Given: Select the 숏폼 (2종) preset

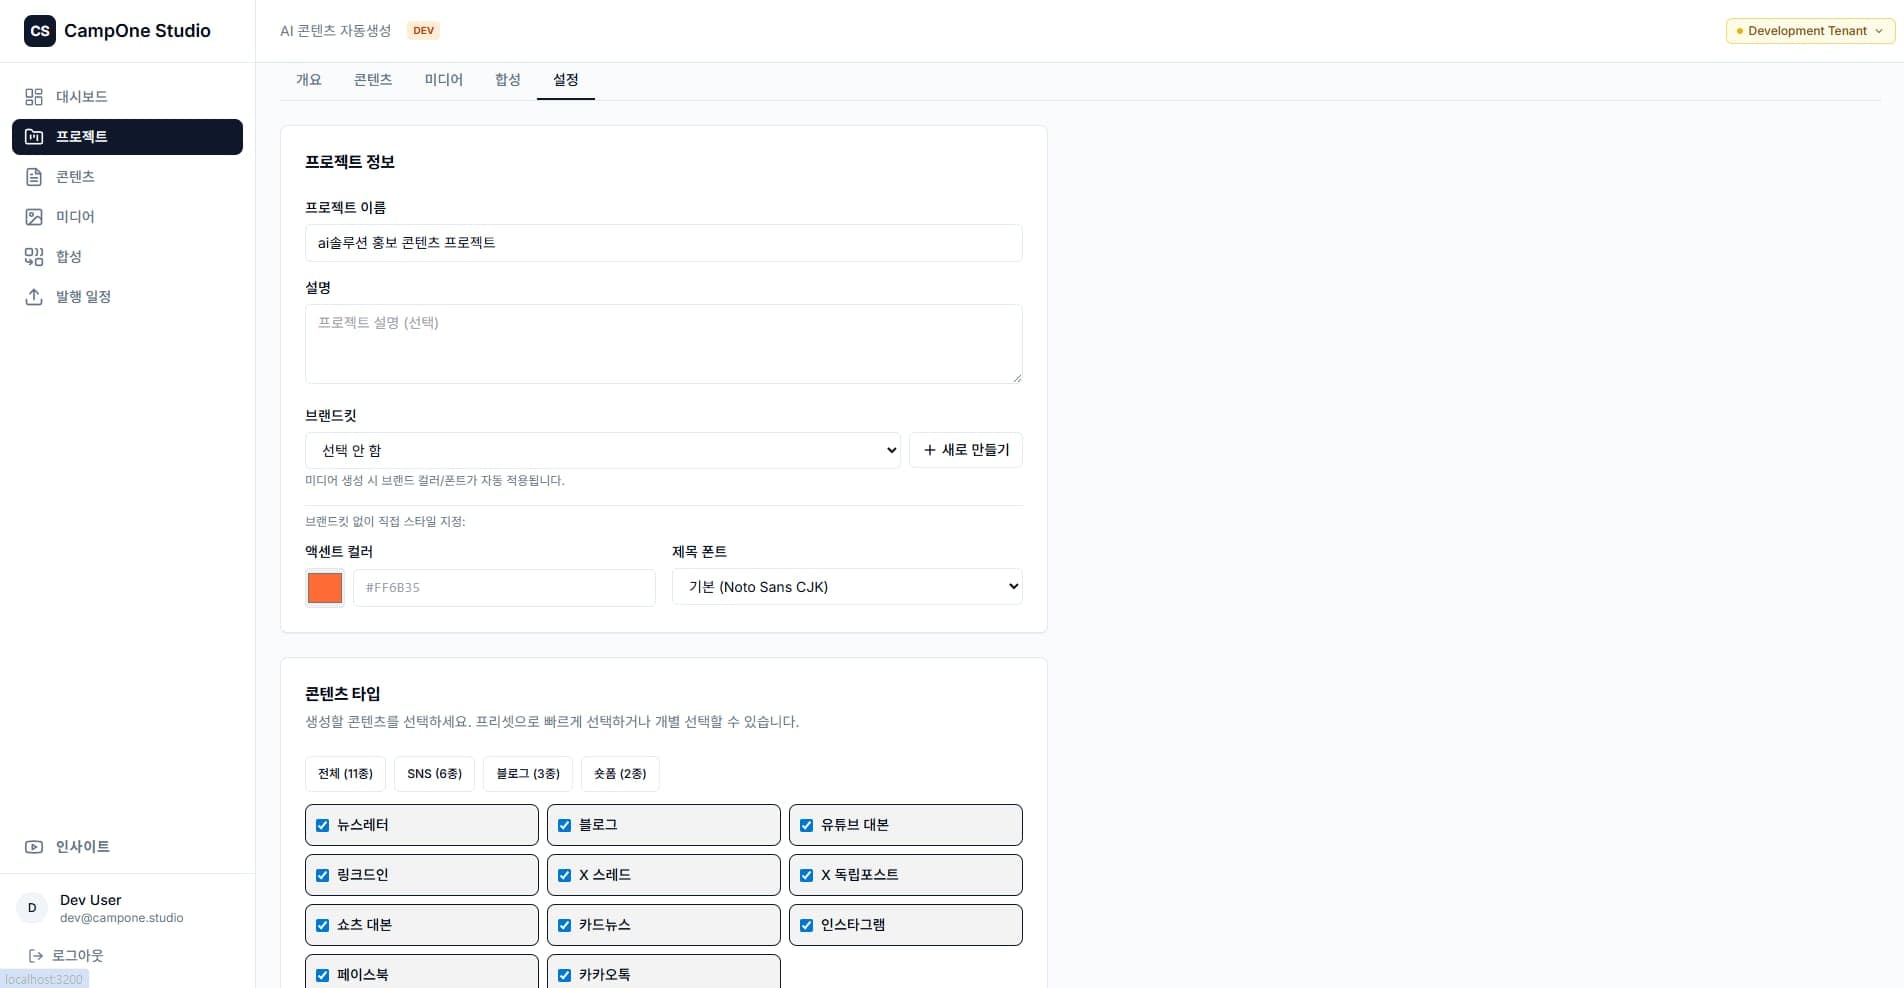Looking at the screenshot, I should click(x=620, y=774).
